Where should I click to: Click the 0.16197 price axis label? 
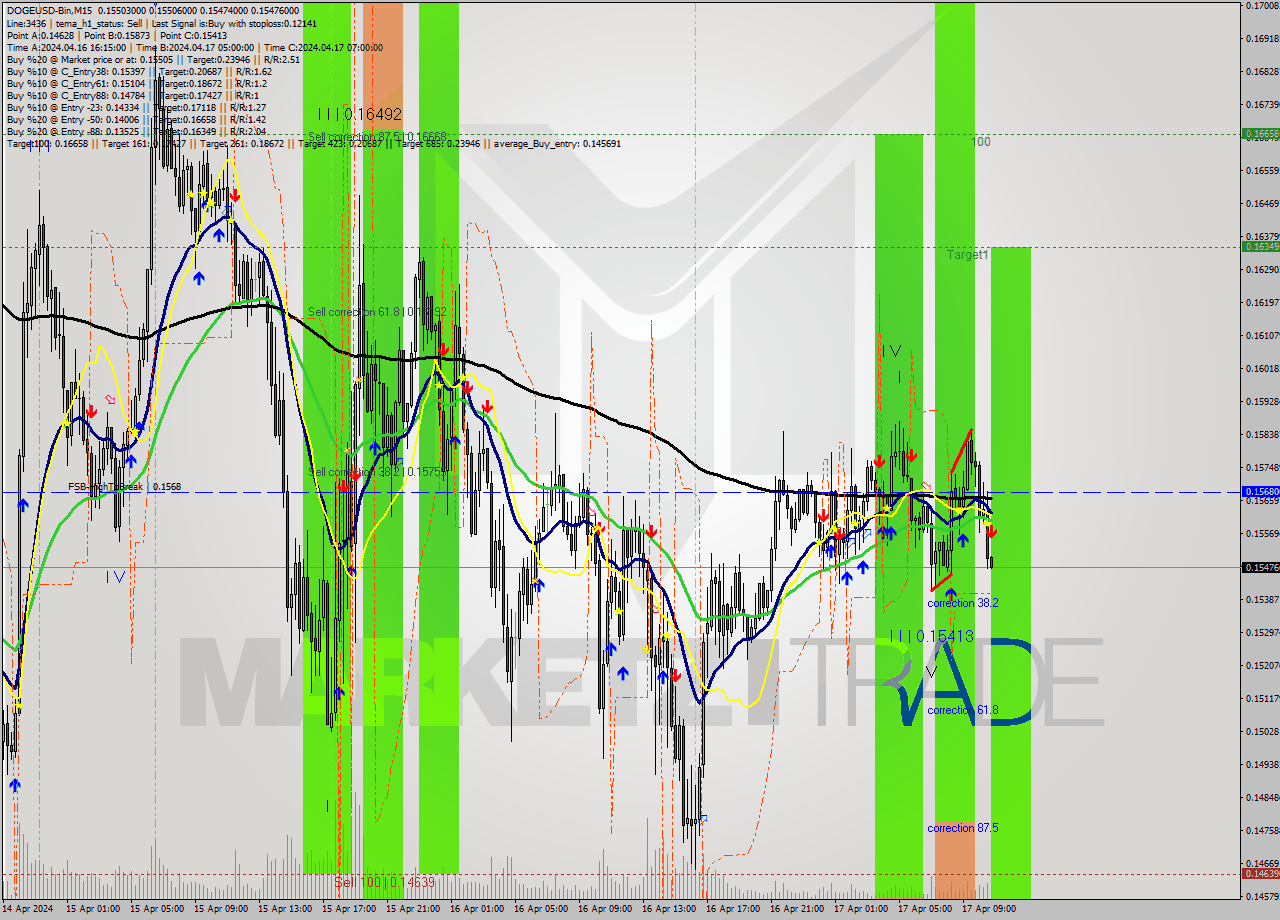(1261, 302)
